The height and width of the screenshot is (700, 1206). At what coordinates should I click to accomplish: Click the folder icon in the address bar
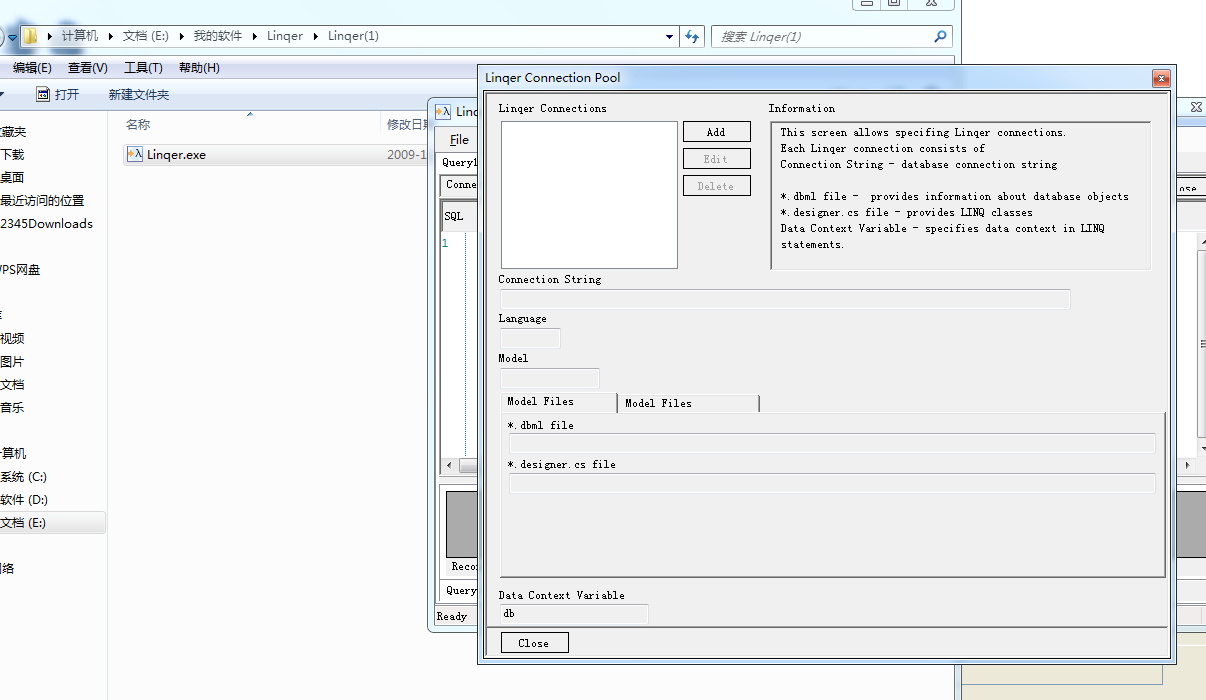coord(30,36)
